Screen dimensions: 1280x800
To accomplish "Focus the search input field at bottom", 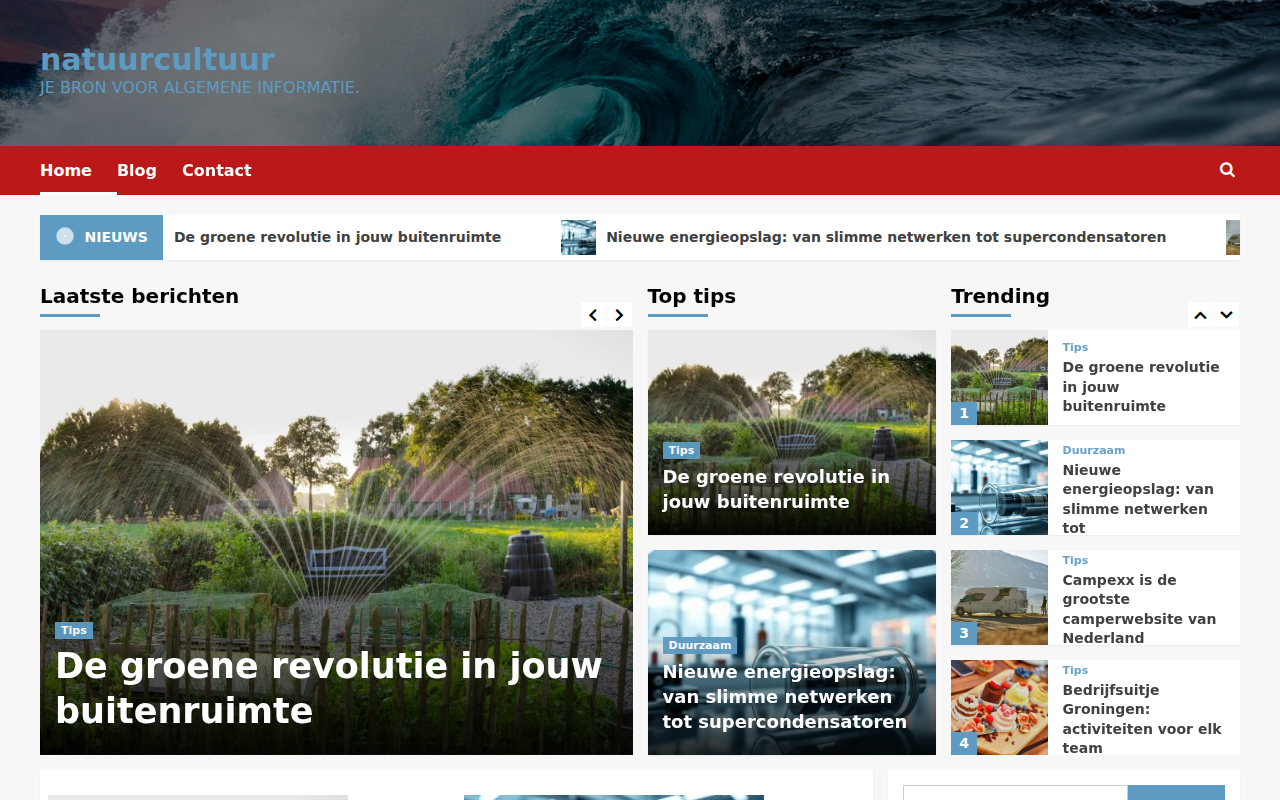I will [1015, 793].
